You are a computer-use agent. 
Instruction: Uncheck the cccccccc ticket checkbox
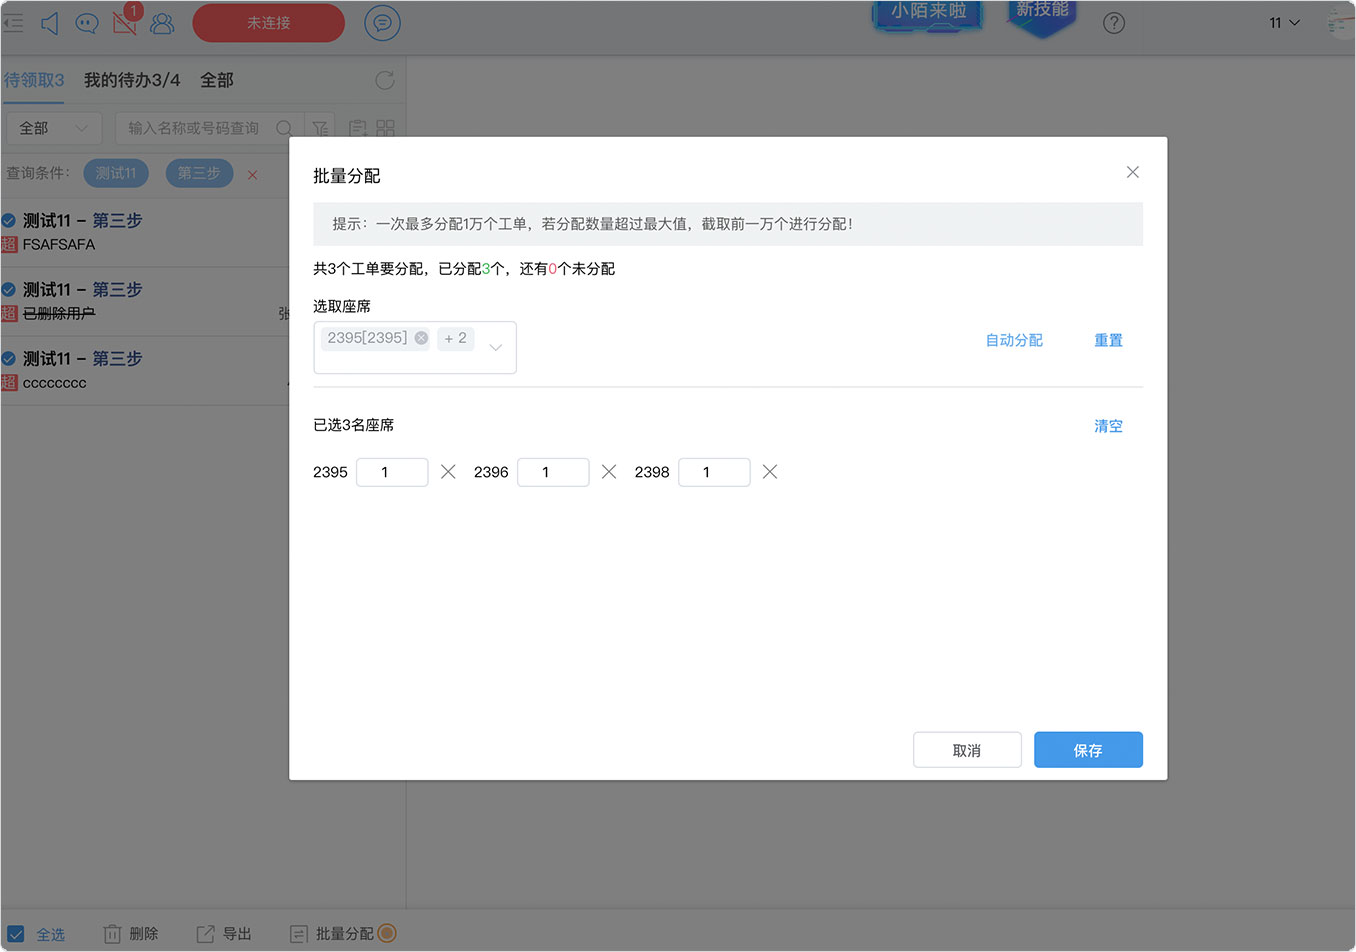9,358
